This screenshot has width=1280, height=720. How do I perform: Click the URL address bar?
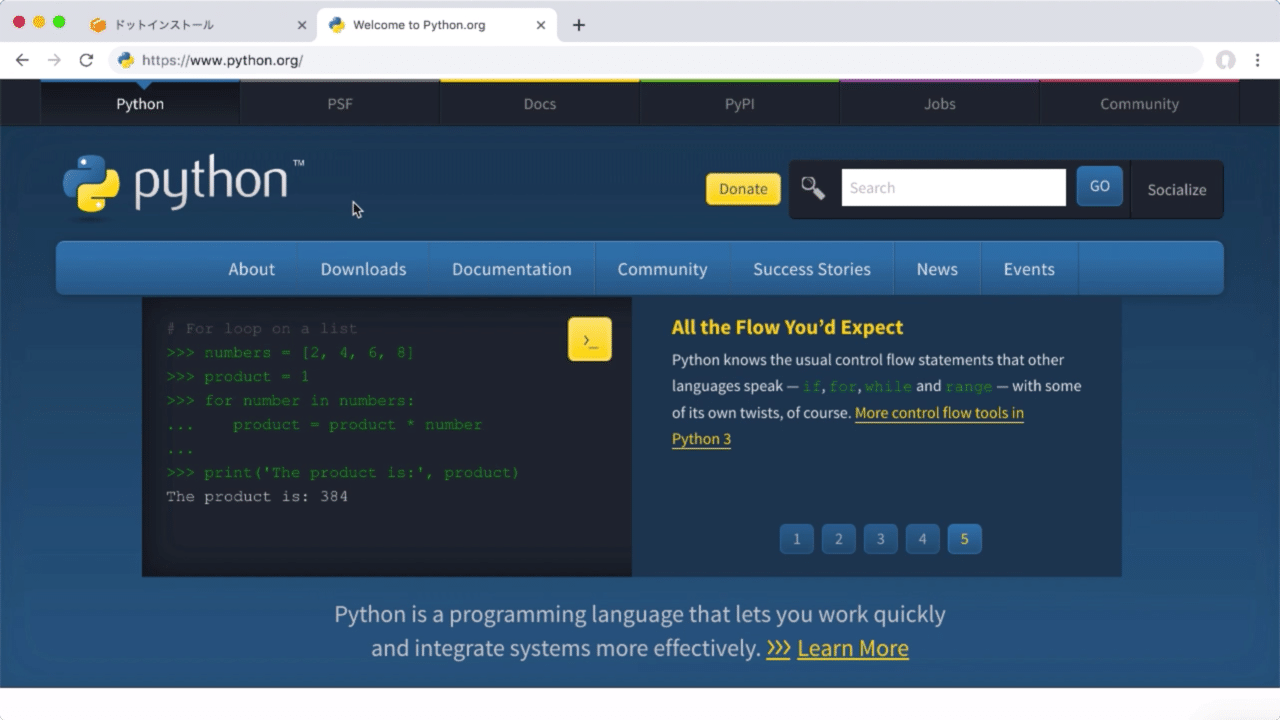[x=655, y=60]
